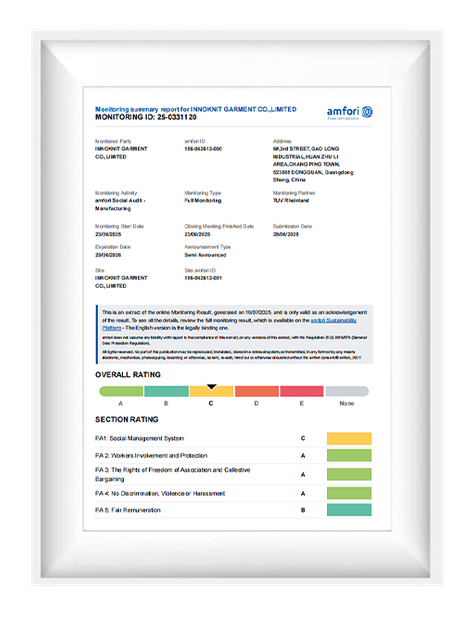Click the yellow swatch for PA1 rating
This screenshot has width=474, height=640.
tap(349, 438)
